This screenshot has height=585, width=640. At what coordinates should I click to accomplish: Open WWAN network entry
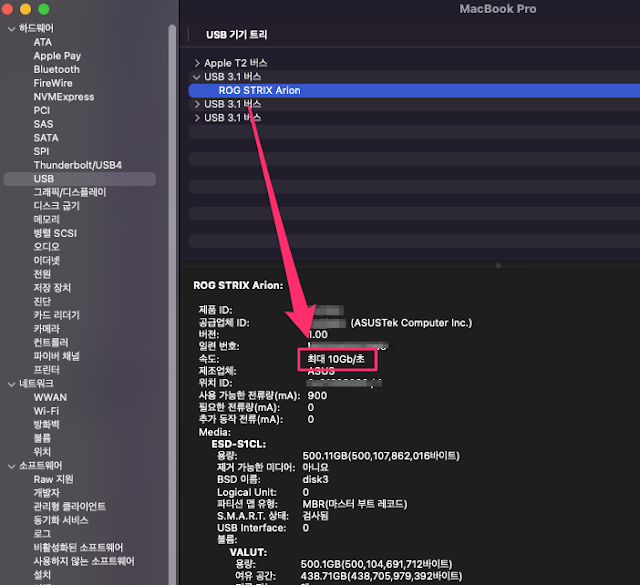click(50, 398)
